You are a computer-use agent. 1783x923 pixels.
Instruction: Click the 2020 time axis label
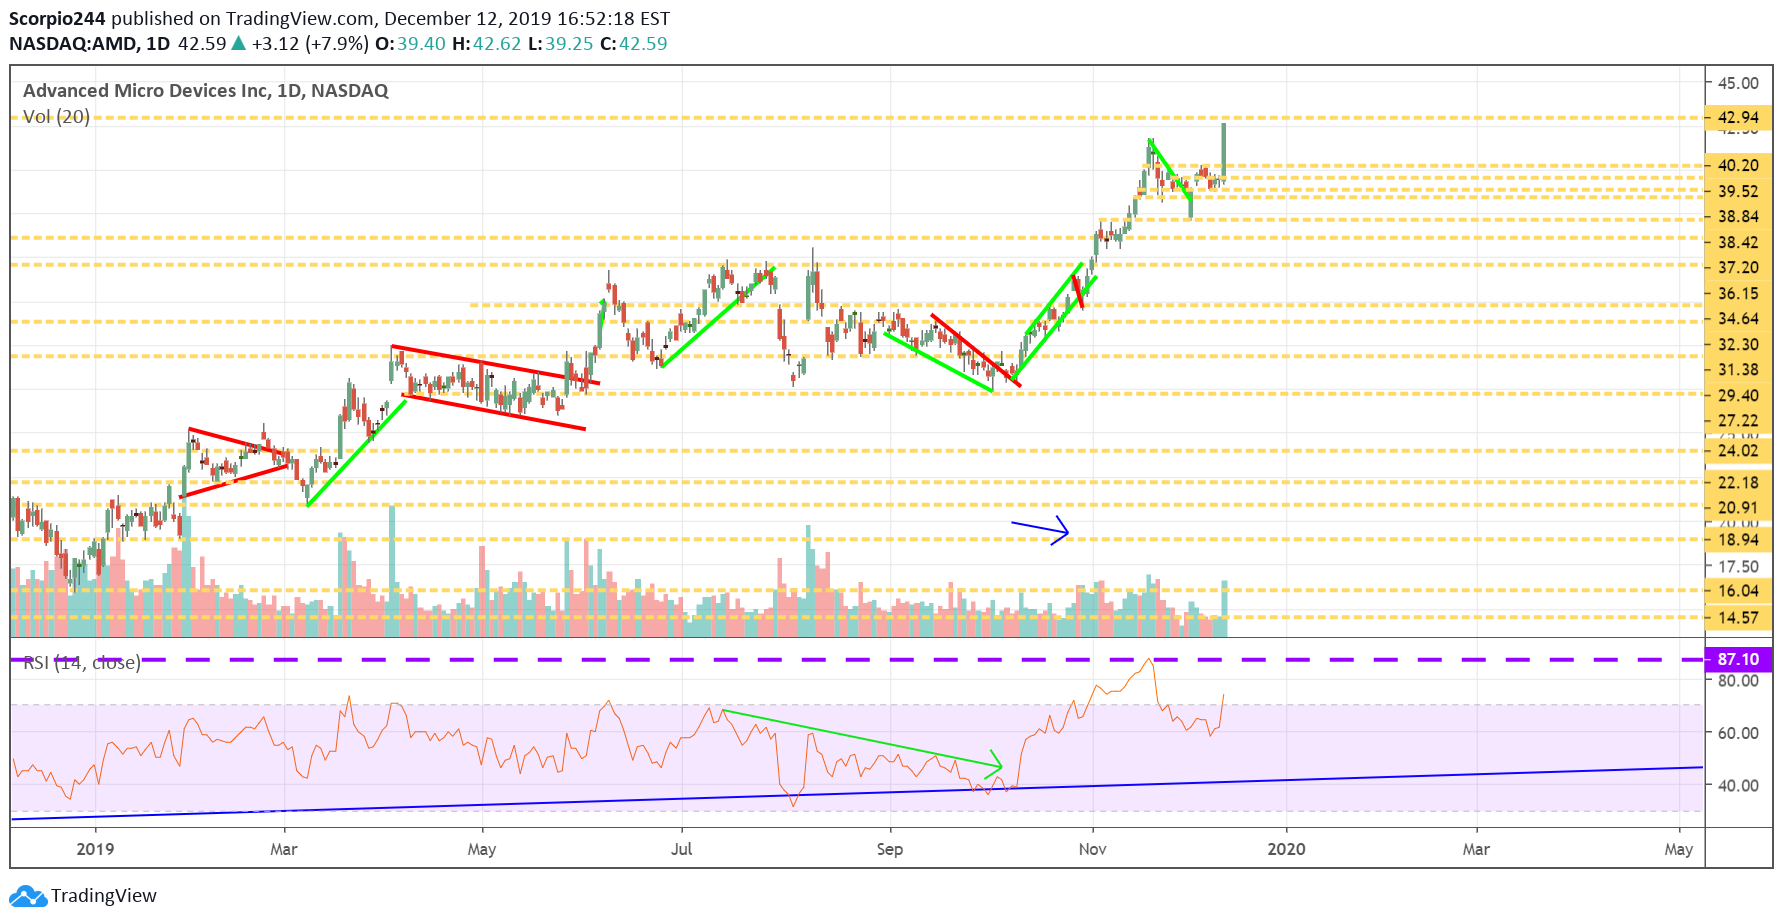(x=1286, y=849)
